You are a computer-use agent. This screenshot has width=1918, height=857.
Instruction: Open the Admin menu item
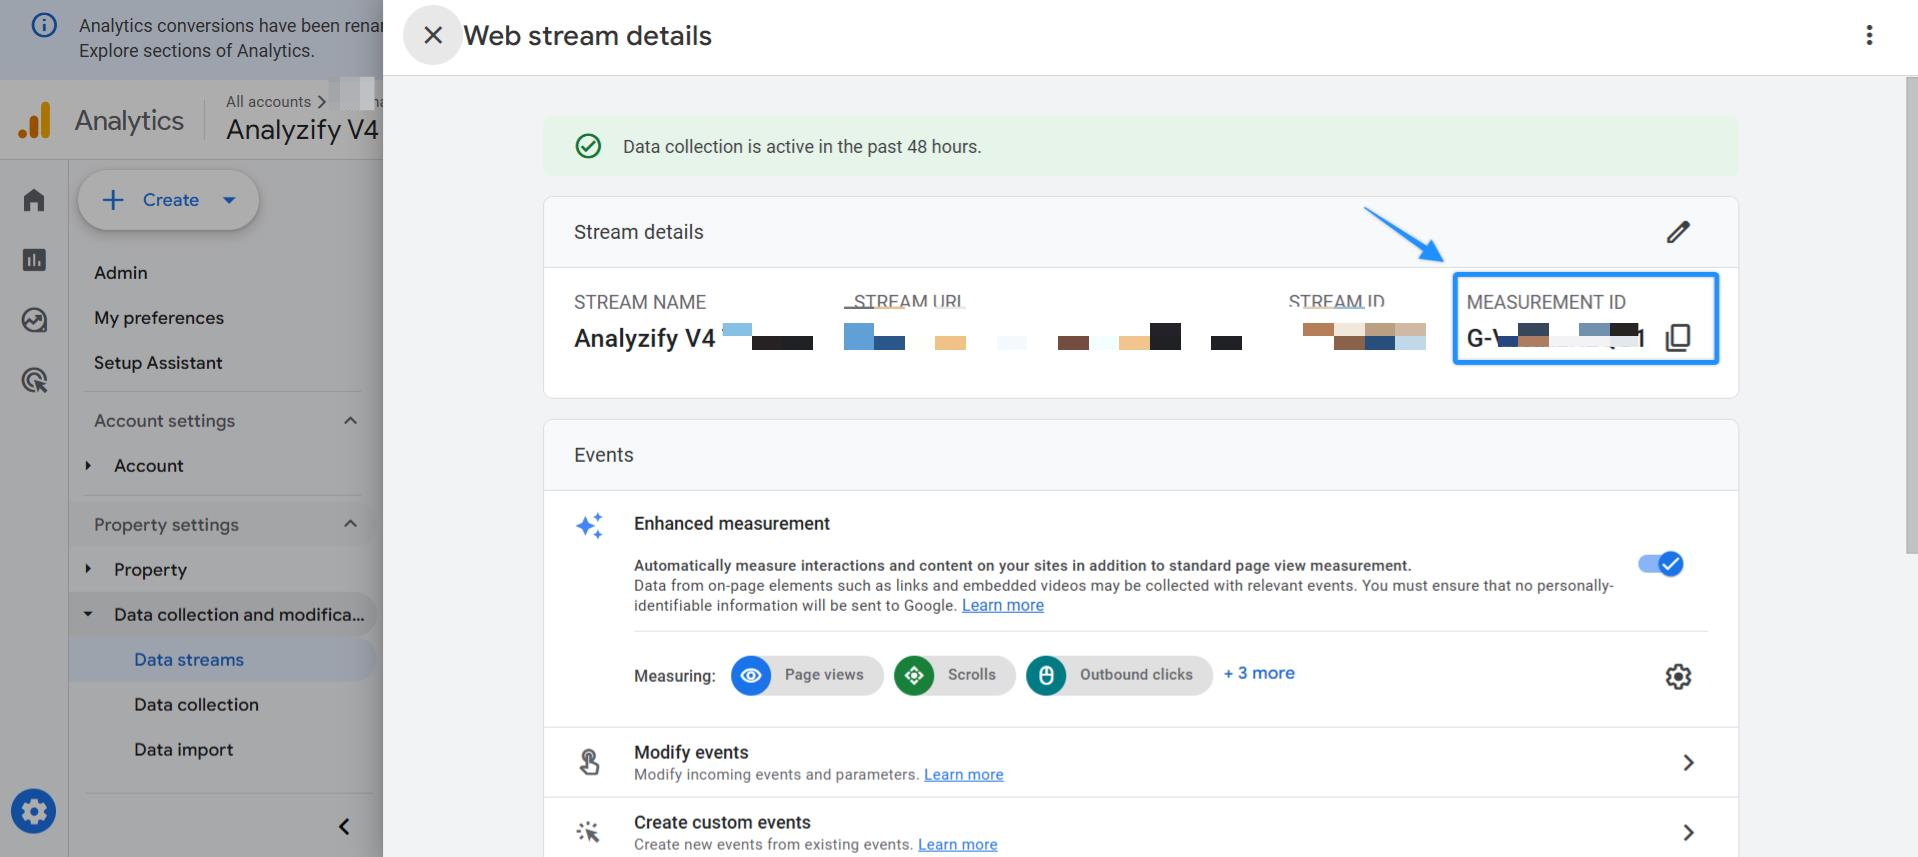pyautogui.click(x=121, y=272)
